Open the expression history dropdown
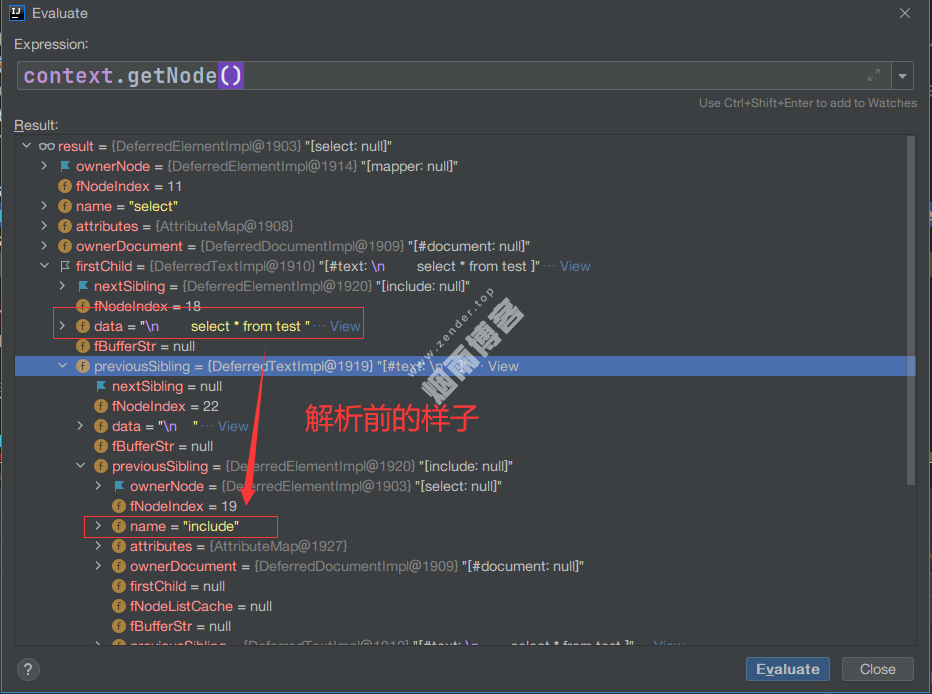This screenshot has width=932, height=694. pos(903,76)
